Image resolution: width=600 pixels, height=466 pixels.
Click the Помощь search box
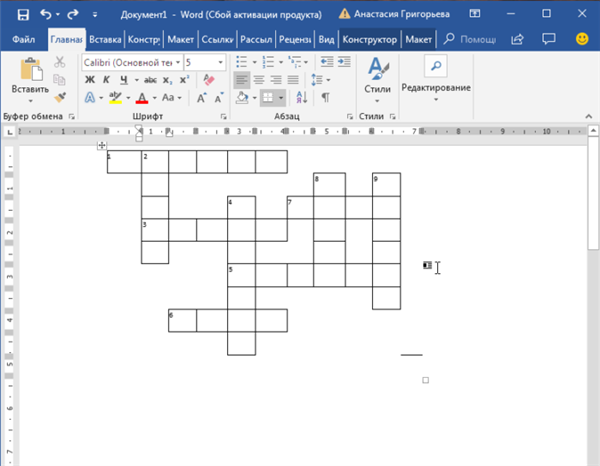coord(470,39)
